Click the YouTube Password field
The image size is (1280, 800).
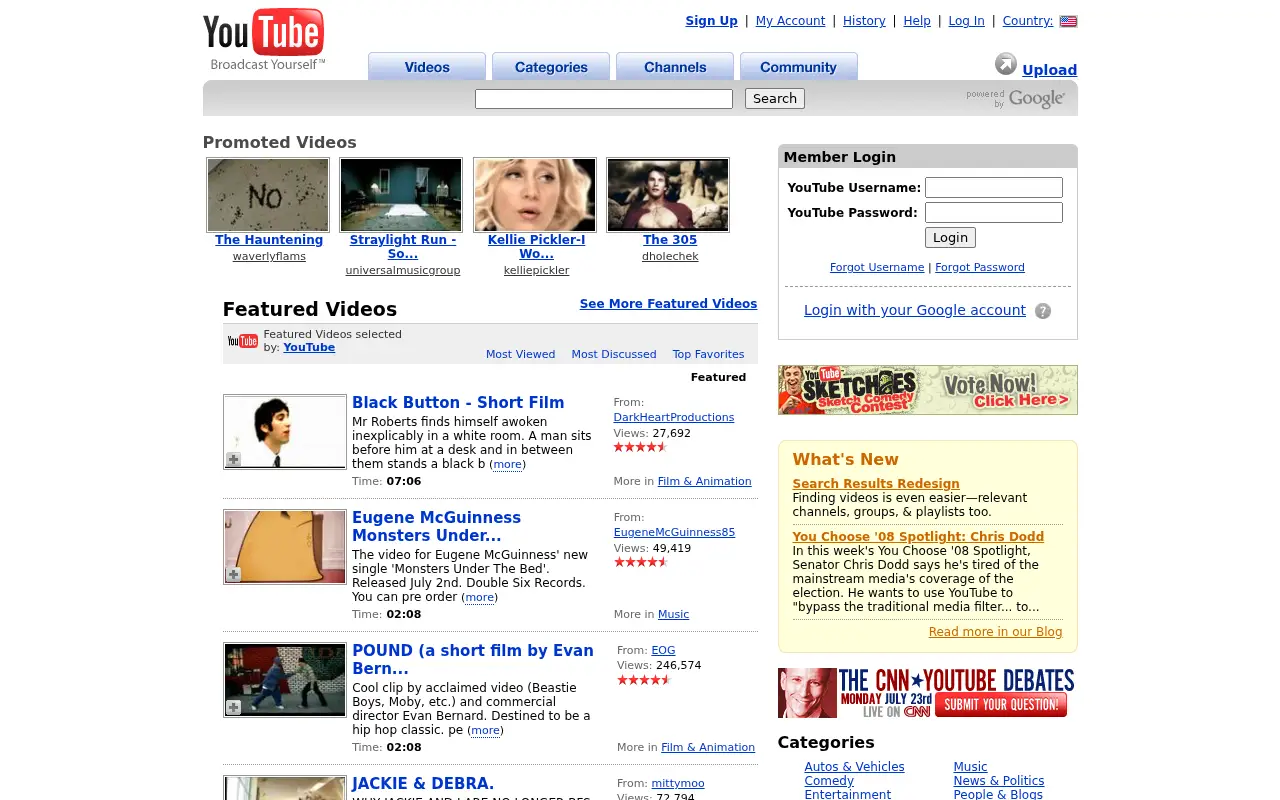tap(994, 212)
